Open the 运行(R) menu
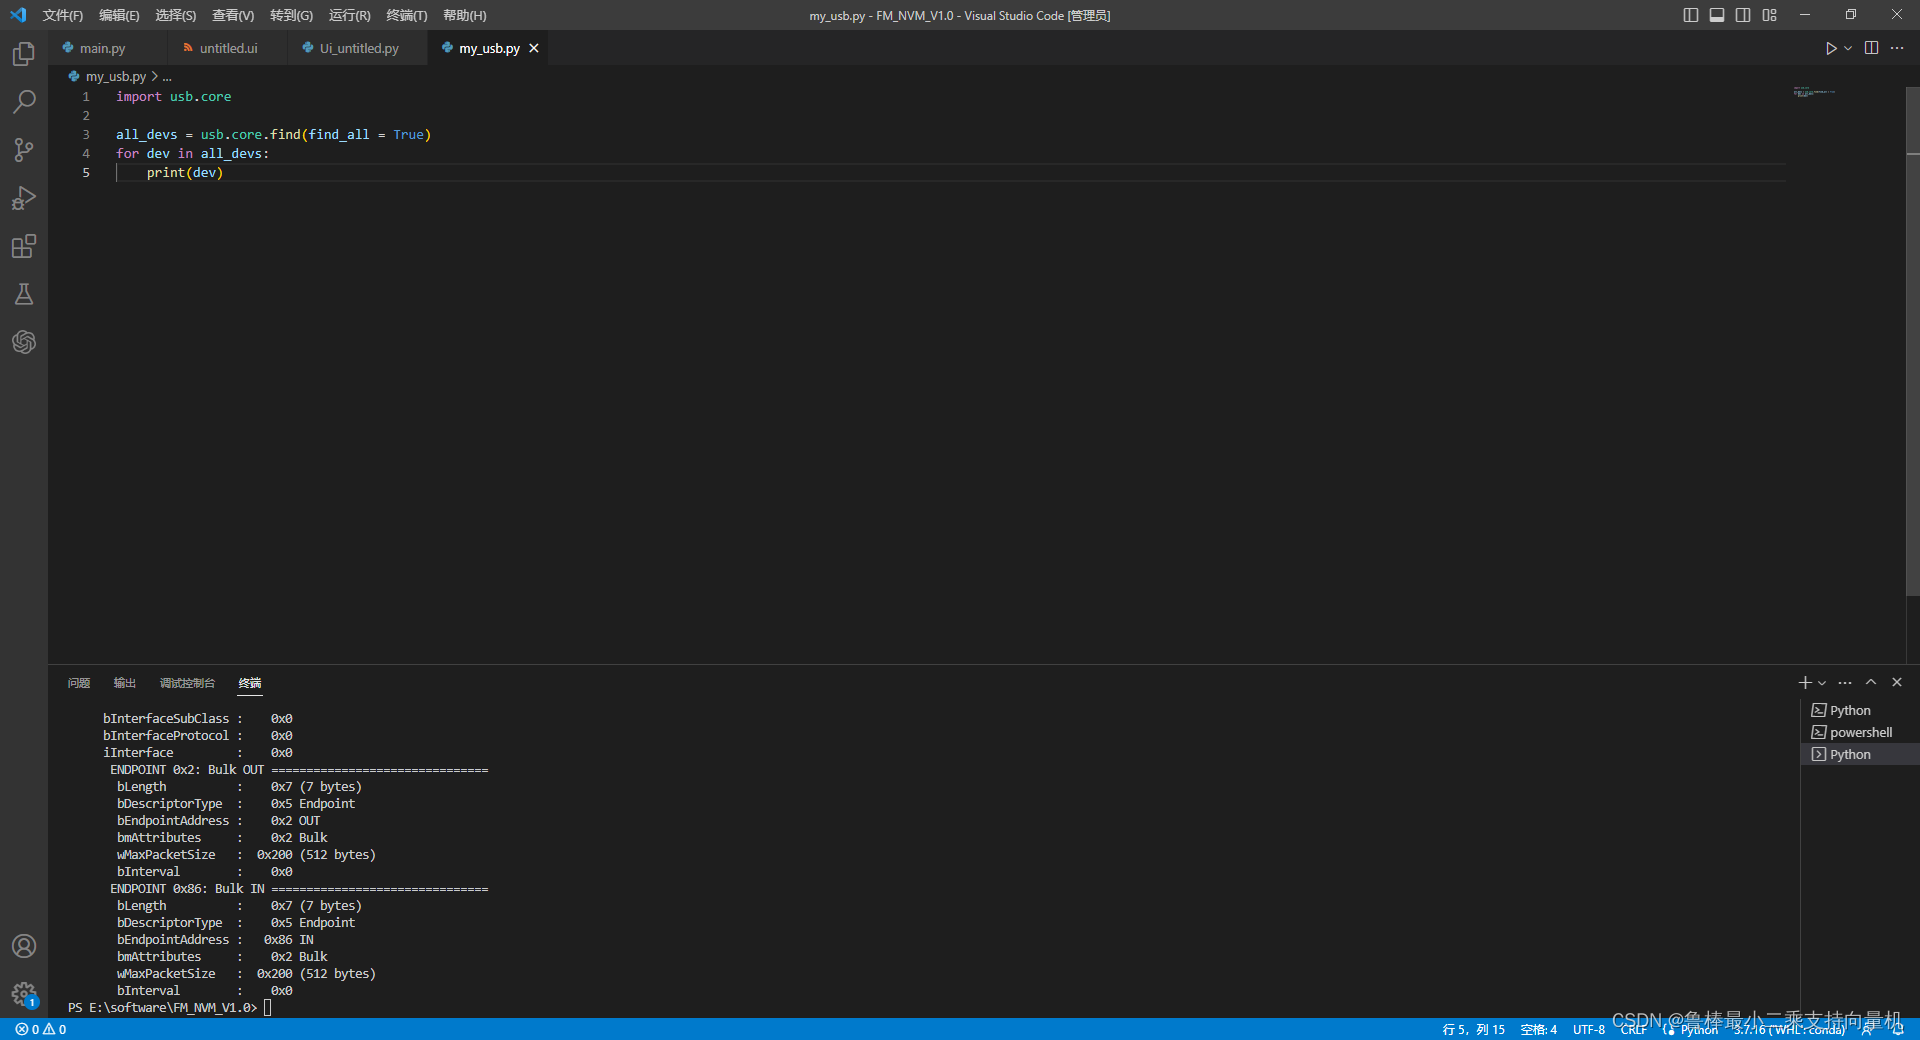The height and width of the screenshot is (1040, 1920). (349, 15)
